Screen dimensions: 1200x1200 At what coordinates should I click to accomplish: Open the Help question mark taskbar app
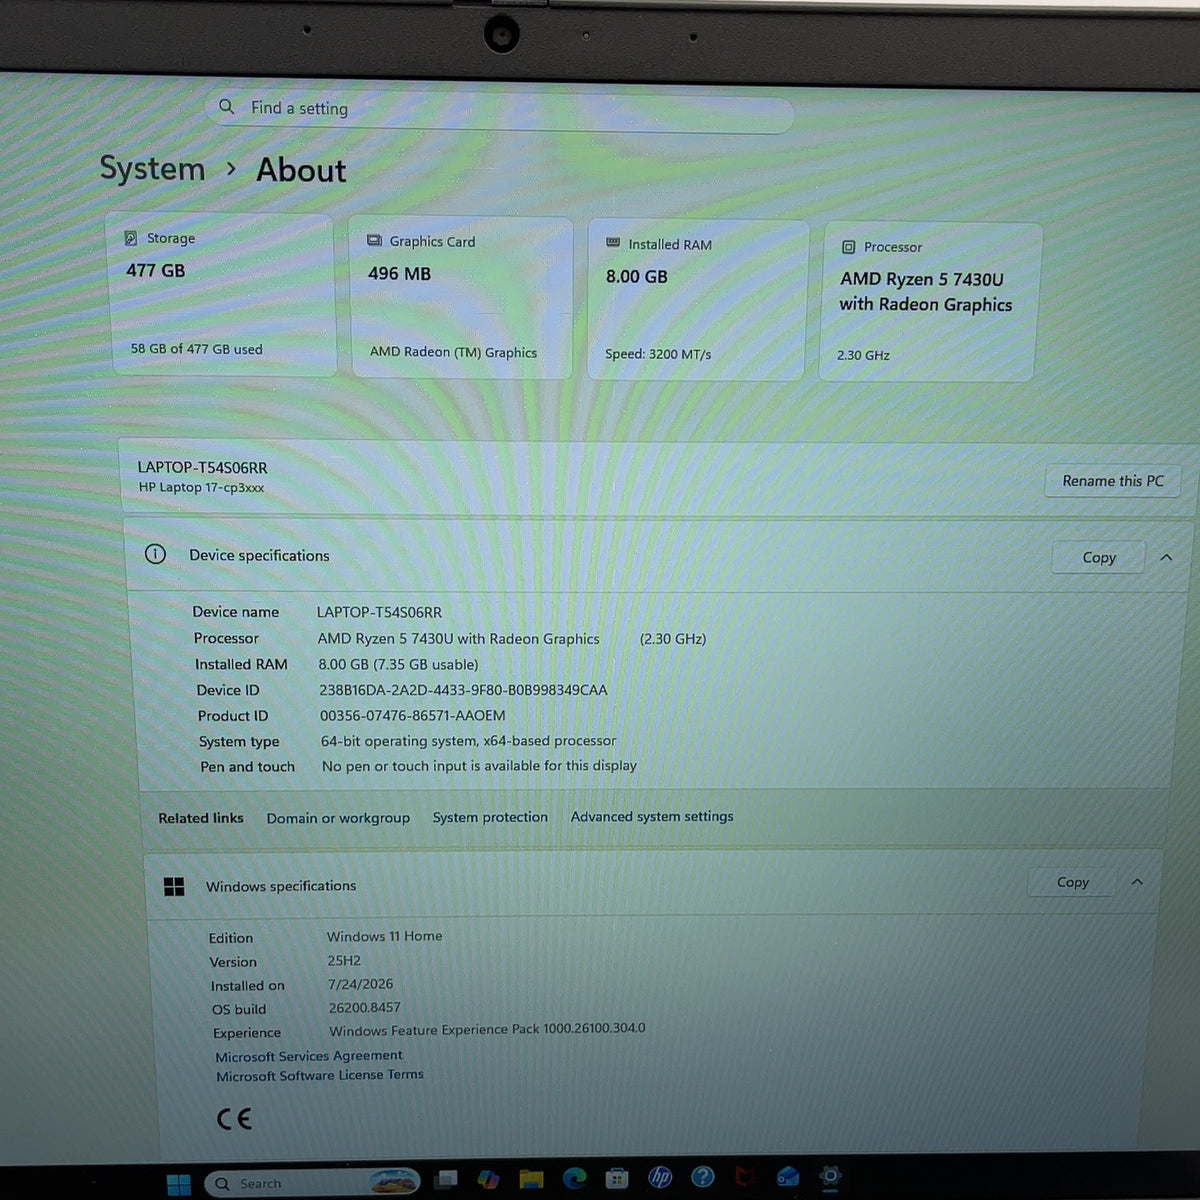[x=703, y=1177]
